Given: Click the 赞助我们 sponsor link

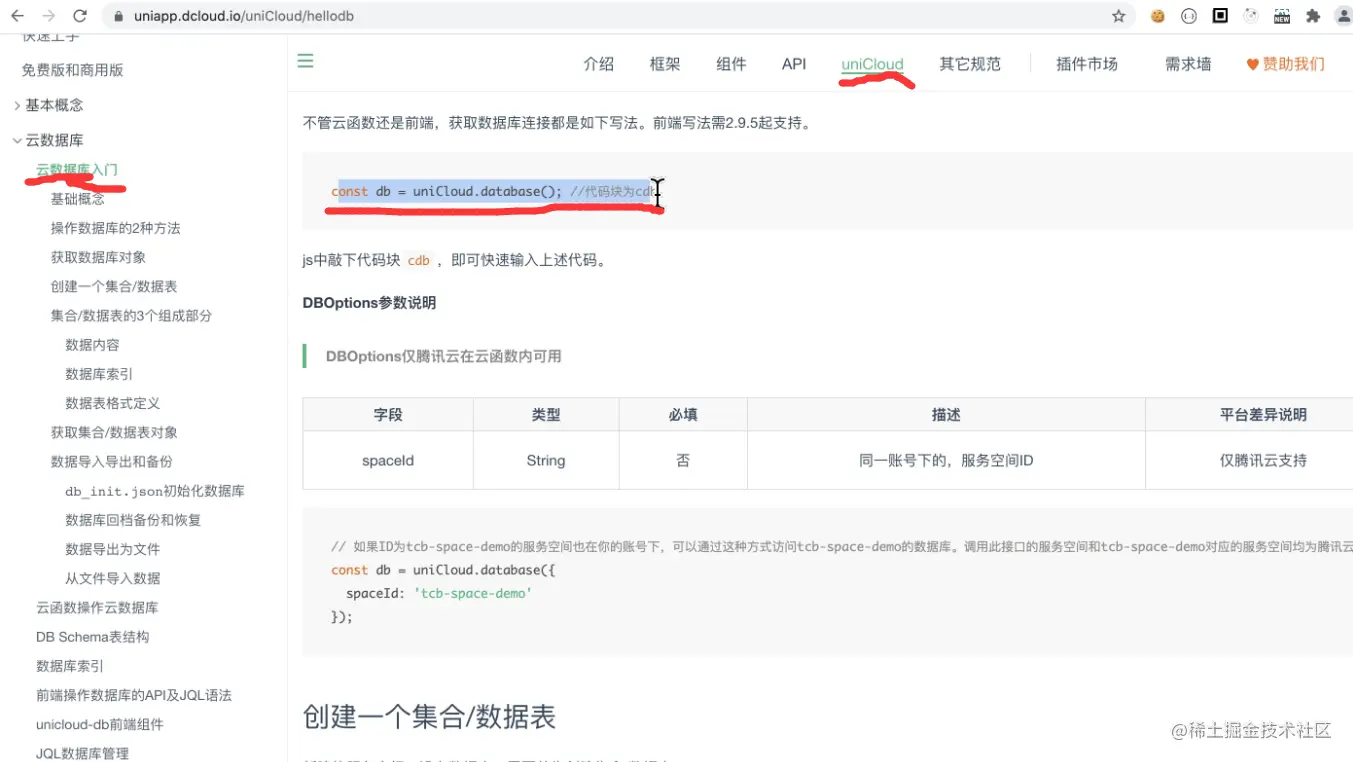Looking at the screenshot, I should click(x=1286, y=64).
